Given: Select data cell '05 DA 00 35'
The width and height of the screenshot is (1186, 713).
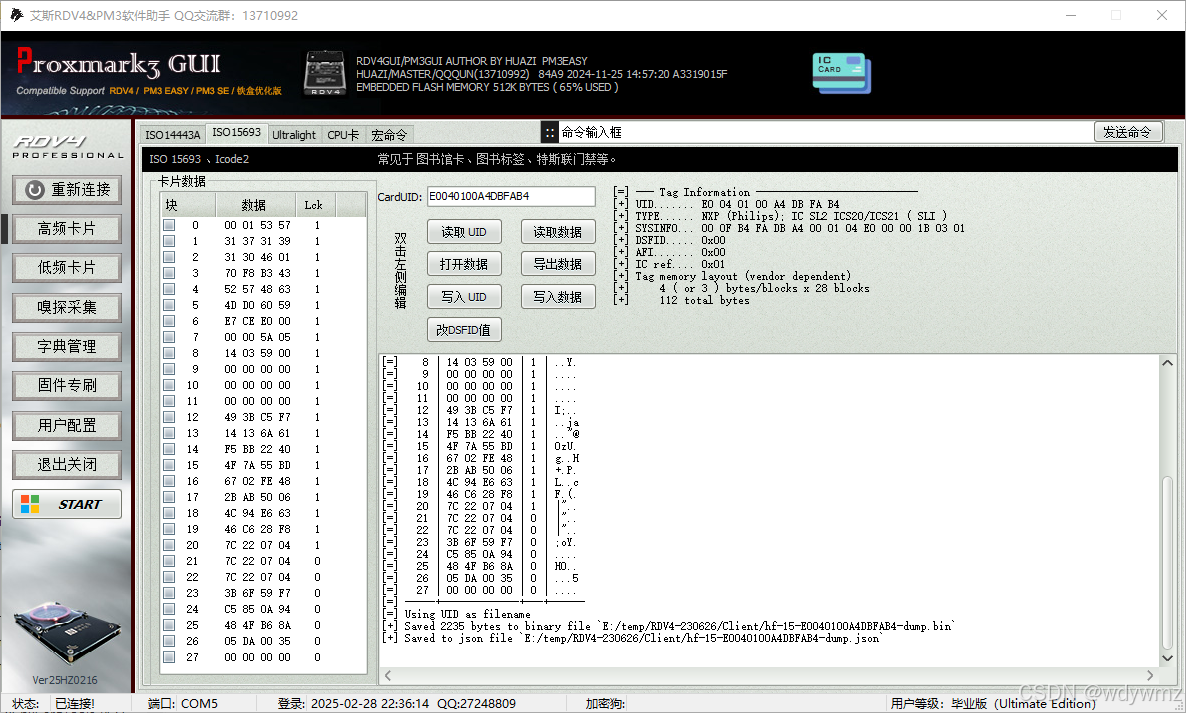Looking at the screenshot, I should point(257,641).
